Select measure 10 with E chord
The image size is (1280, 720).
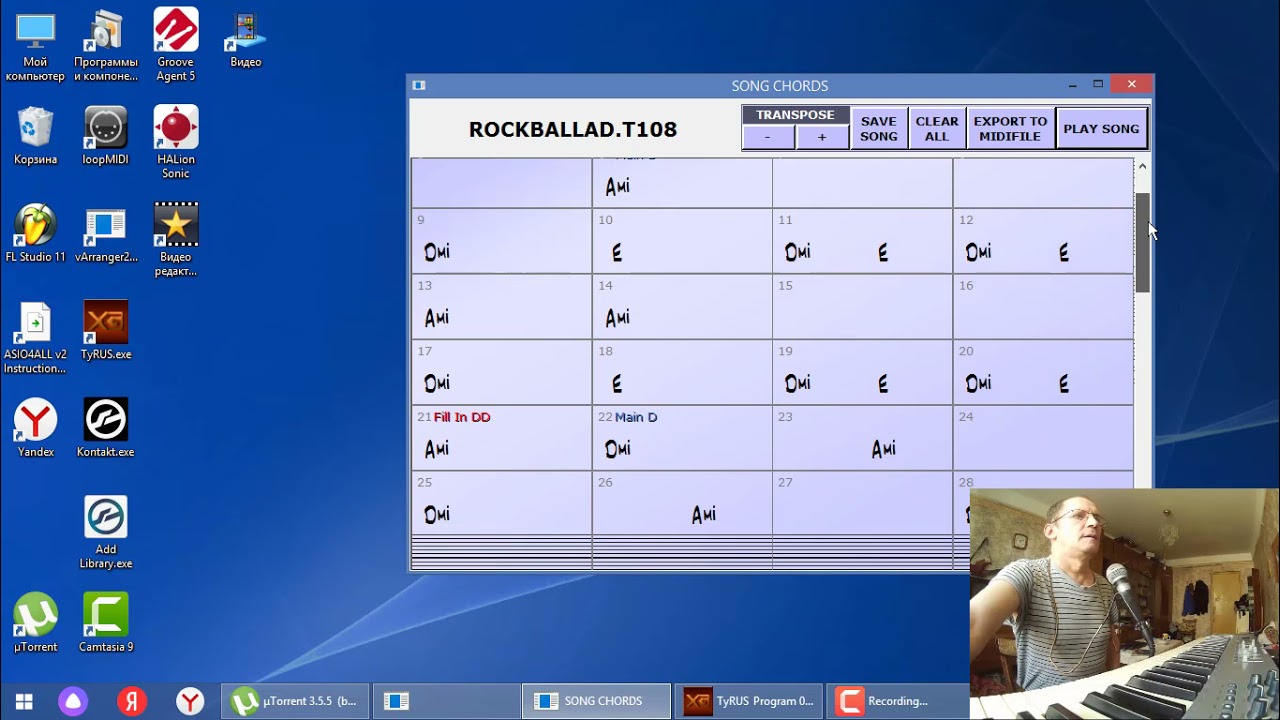tap(682, 241)
